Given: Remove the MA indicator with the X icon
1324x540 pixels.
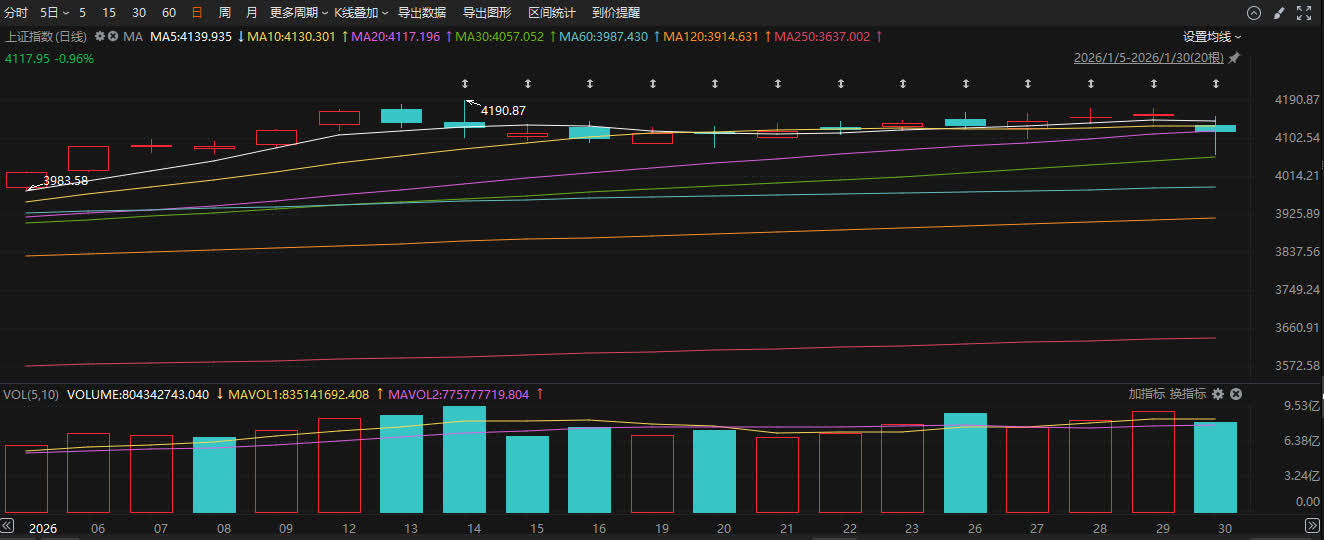Looking at the screenshot, I should pos(113,36).
